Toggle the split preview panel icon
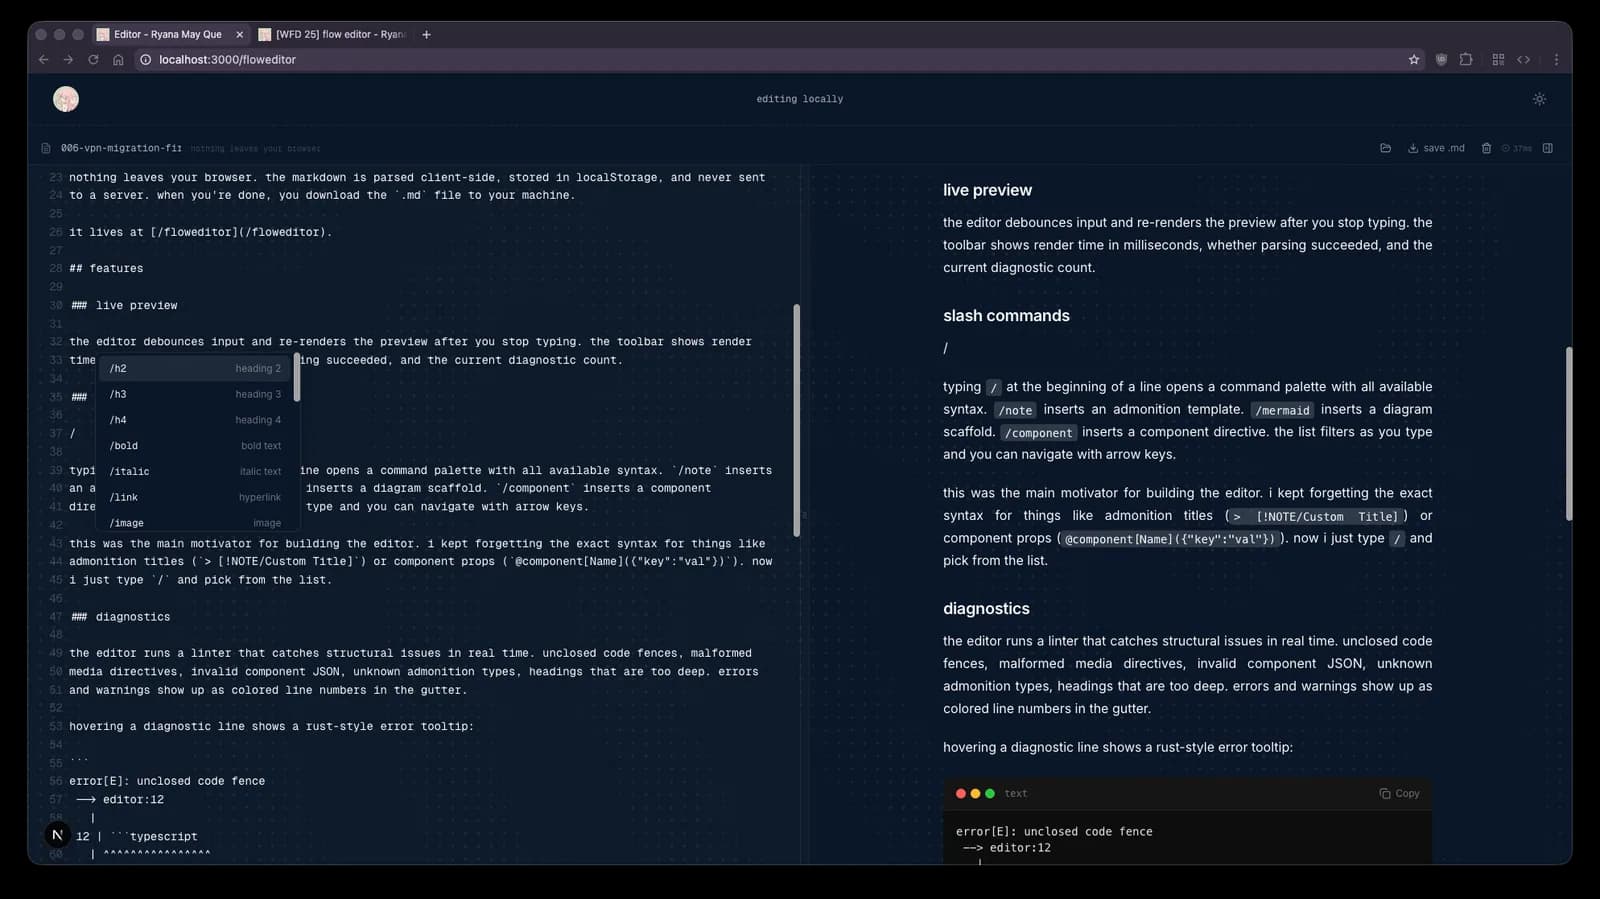 pos(1547,148)
